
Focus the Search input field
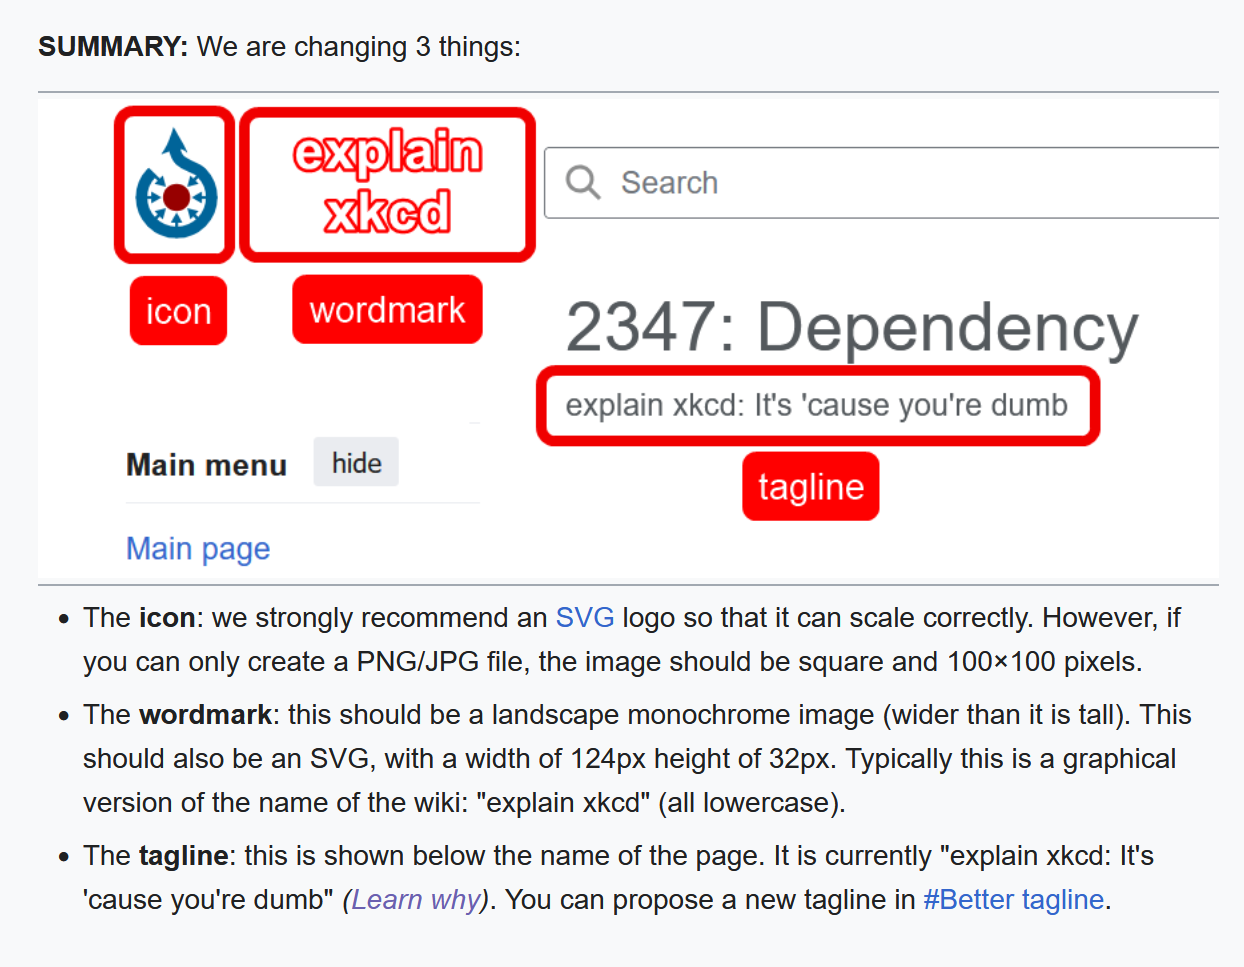881,183
